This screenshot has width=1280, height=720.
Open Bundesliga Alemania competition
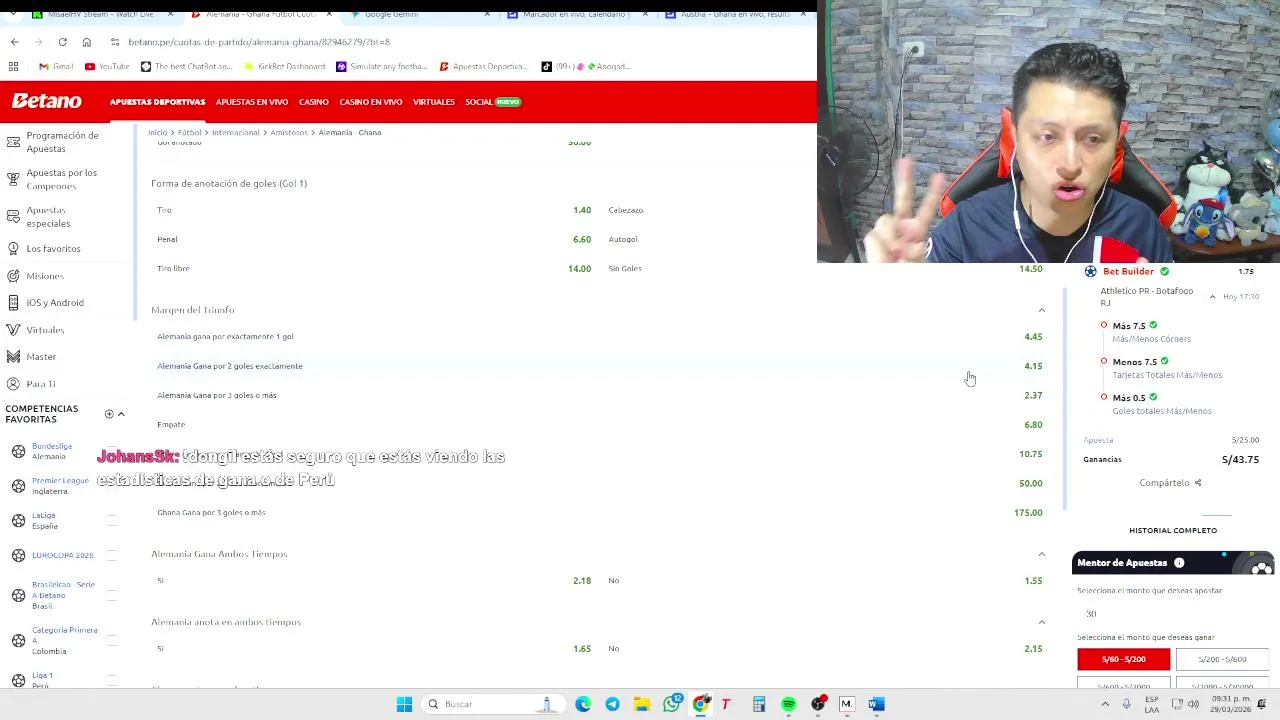tap(52, 451)
